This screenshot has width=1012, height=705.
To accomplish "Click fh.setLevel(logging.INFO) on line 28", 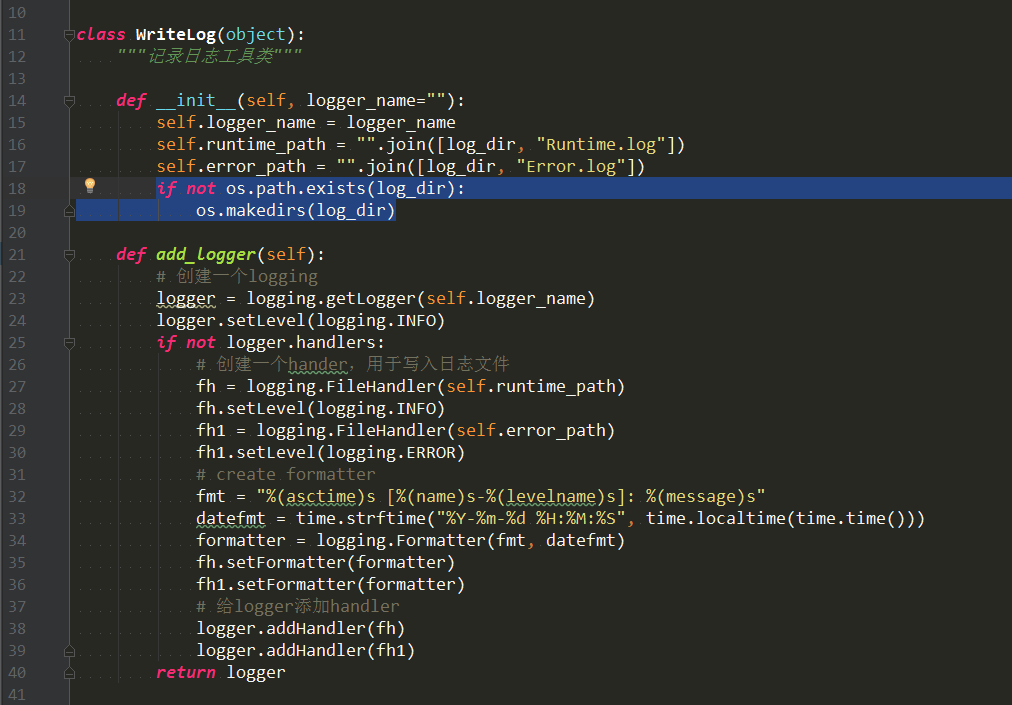I will (321, 408).
